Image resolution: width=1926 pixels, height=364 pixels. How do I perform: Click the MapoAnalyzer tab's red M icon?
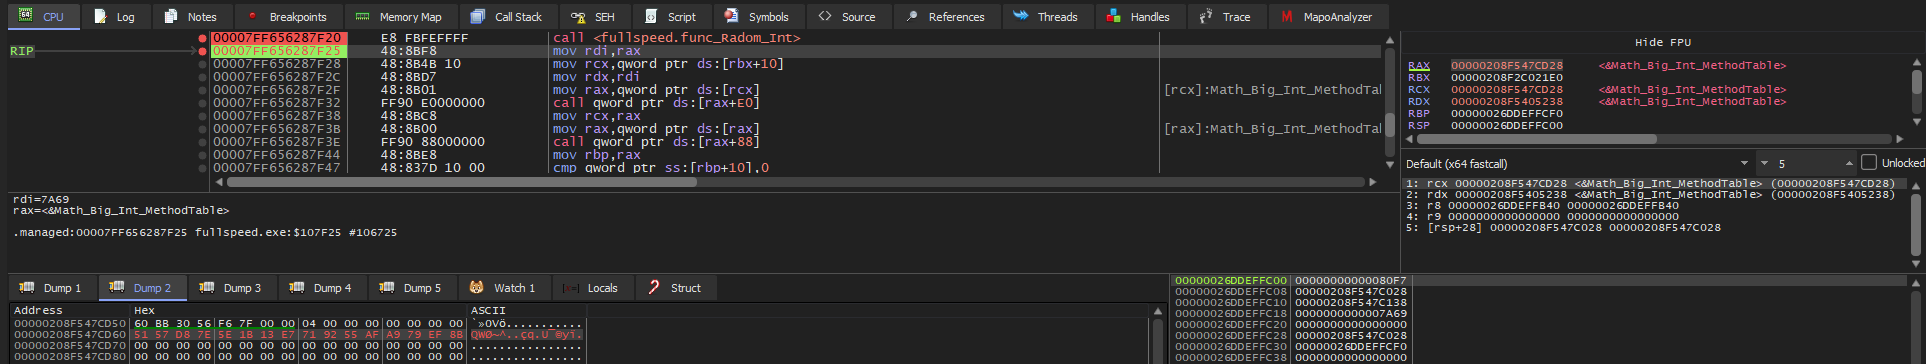pos(1287,17)
